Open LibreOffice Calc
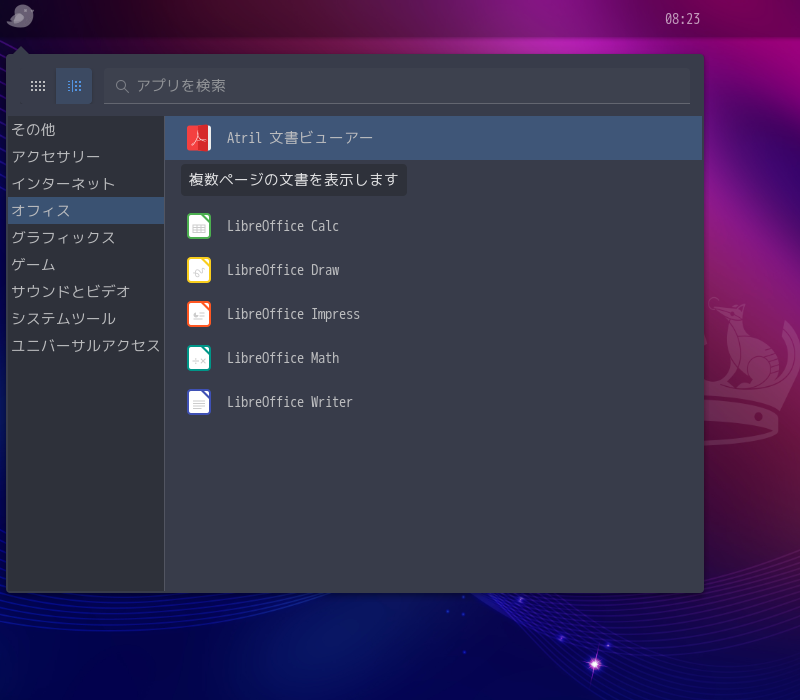800x700 pixels. (x=433, y=226)
